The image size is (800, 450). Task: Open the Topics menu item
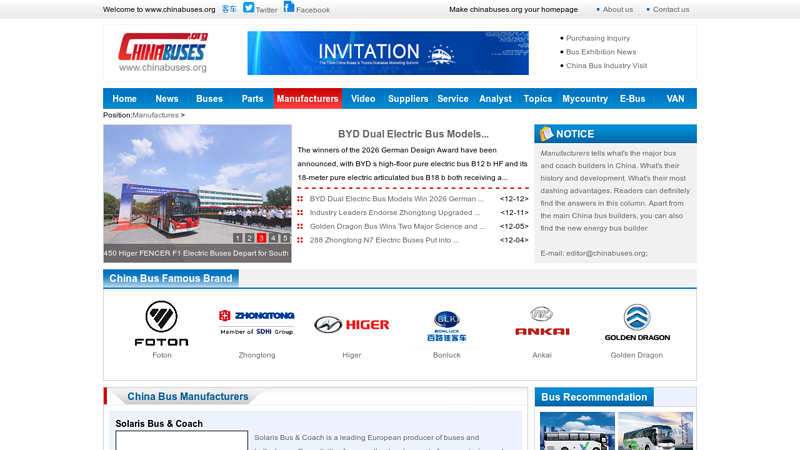(538, 98)
